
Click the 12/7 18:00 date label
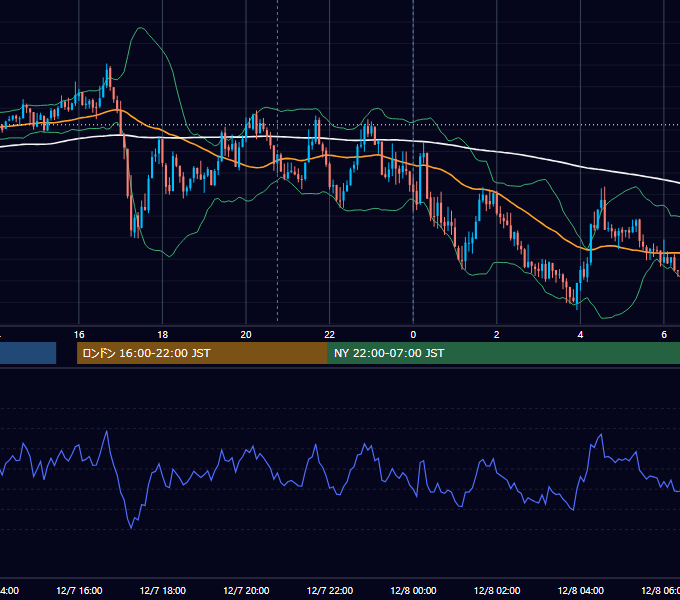[x=163, y=590]
